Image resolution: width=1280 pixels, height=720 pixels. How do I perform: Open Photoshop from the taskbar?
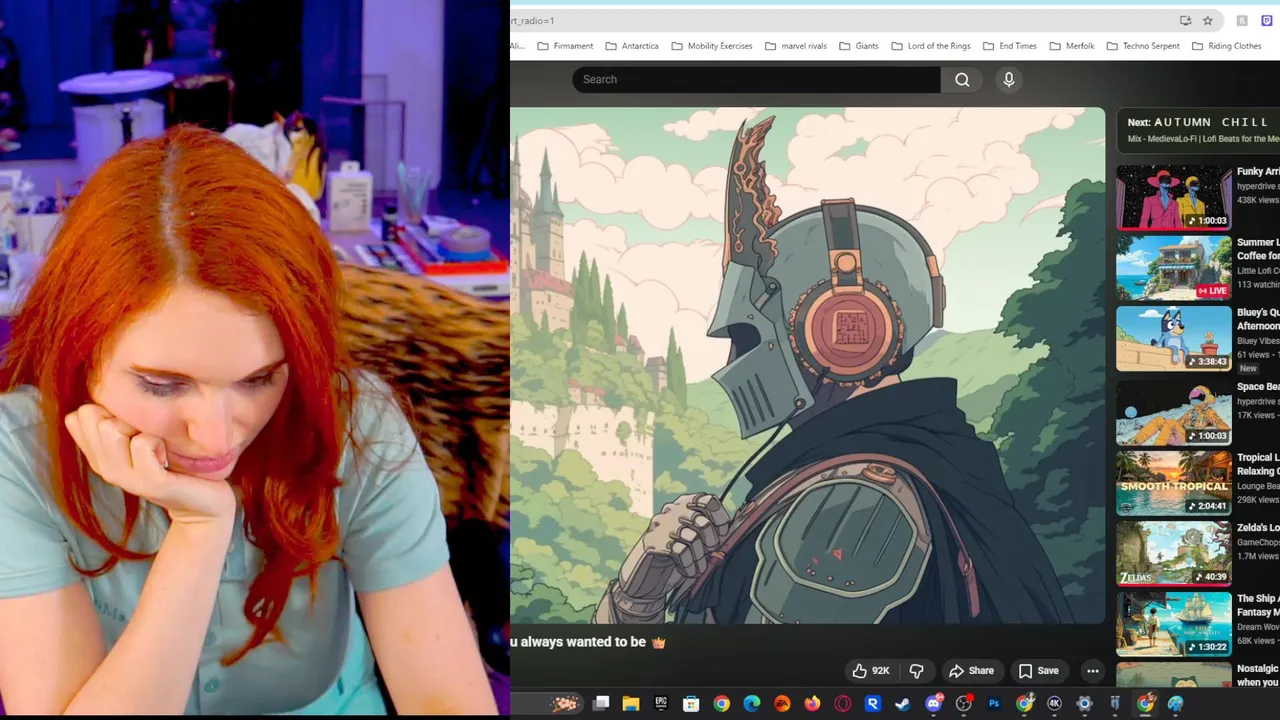click(x=994, y=704)
